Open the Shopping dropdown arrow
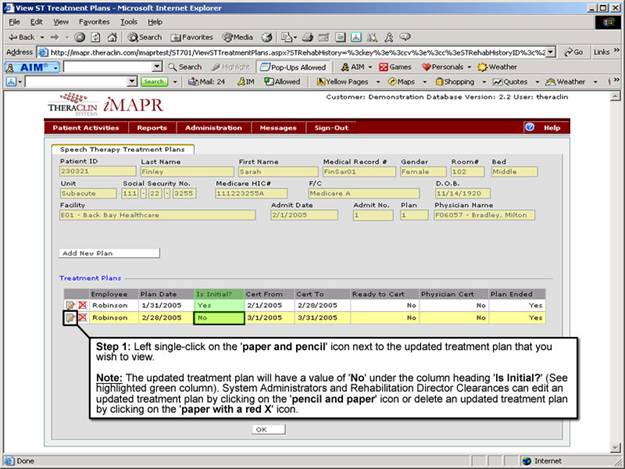This screenshot has width=625, height=469. pyautogui.click(x=484, y=82)
